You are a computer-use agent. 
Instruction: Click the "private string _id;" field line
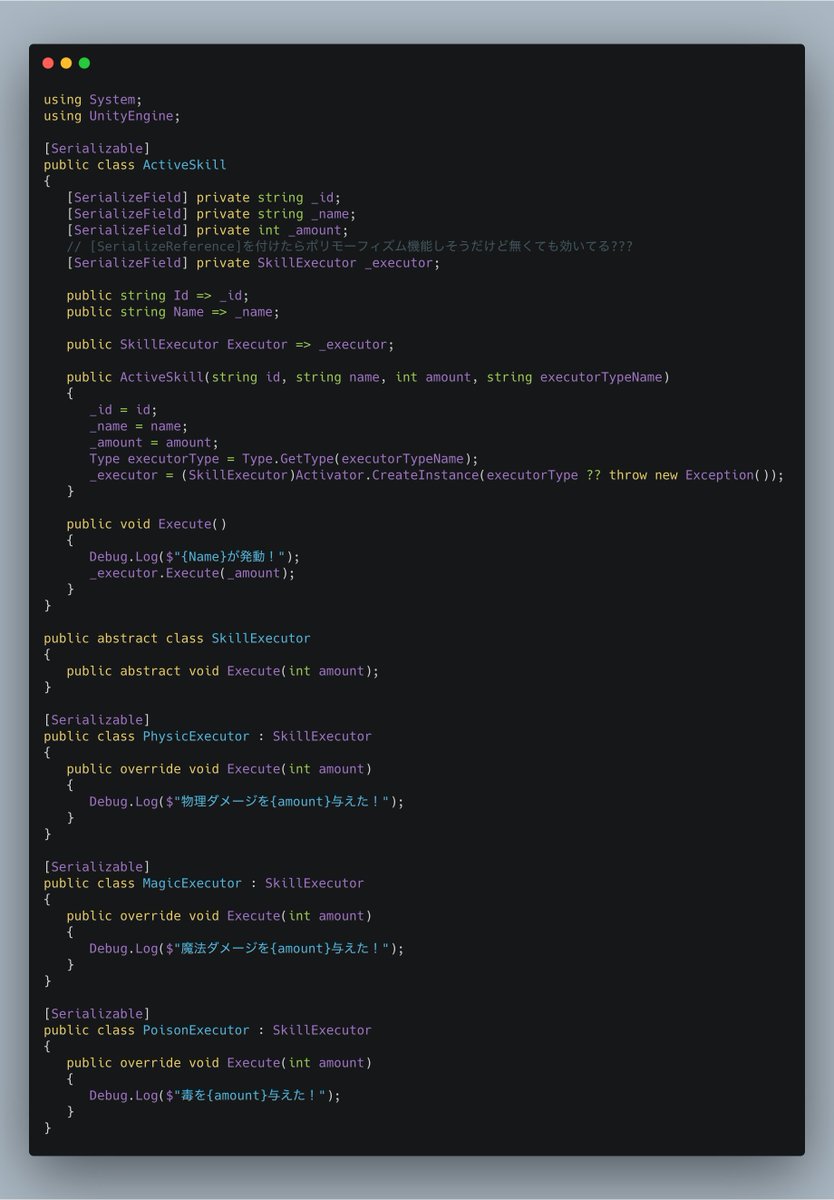204,198
